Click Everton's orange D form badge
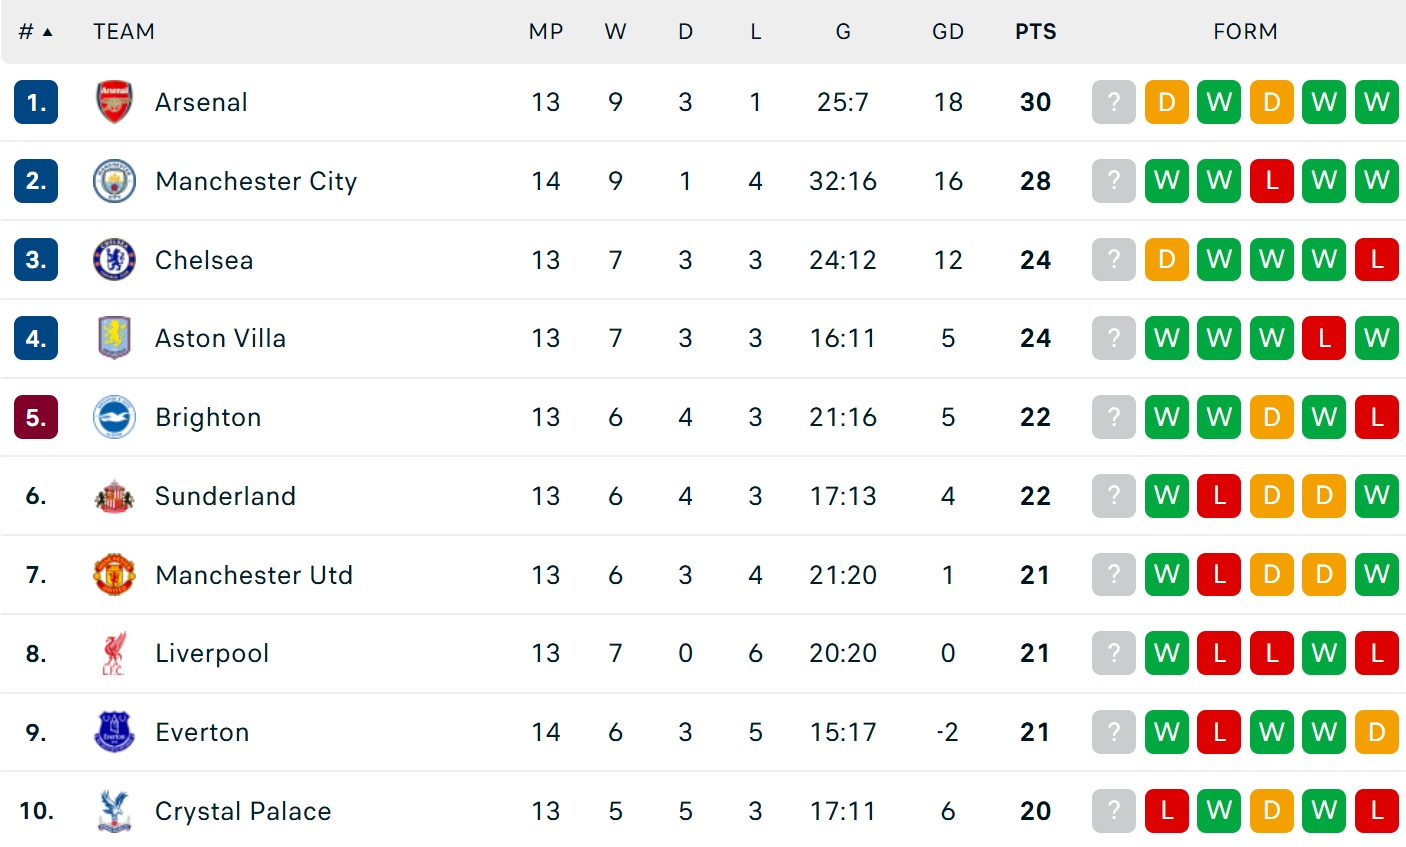This screenshot has height=847, width=1406. [x=1376, y=732]
